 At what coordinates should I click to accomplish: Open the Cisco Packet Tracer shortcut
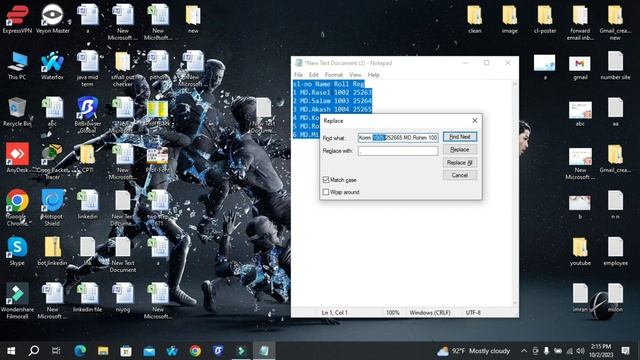(52, 162)
